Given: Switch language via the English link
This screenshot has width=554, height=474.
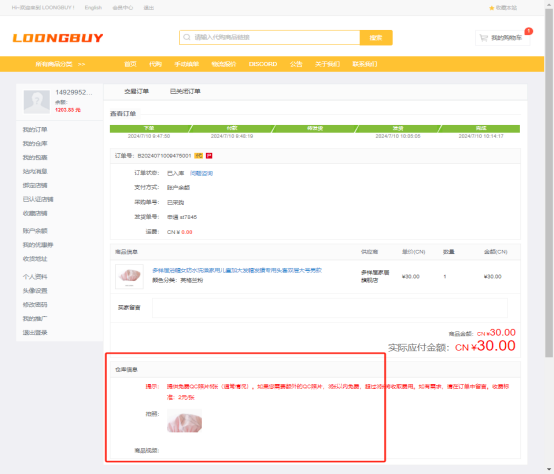Looking at the screenshot, I should [x=93, y=8].
